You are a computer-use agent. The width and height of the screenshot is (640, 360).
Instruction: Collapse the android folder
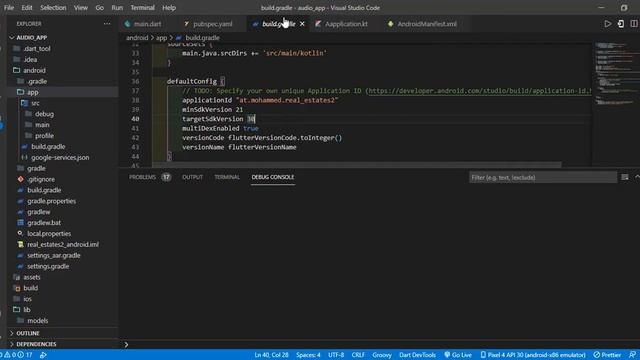(34, 71)
